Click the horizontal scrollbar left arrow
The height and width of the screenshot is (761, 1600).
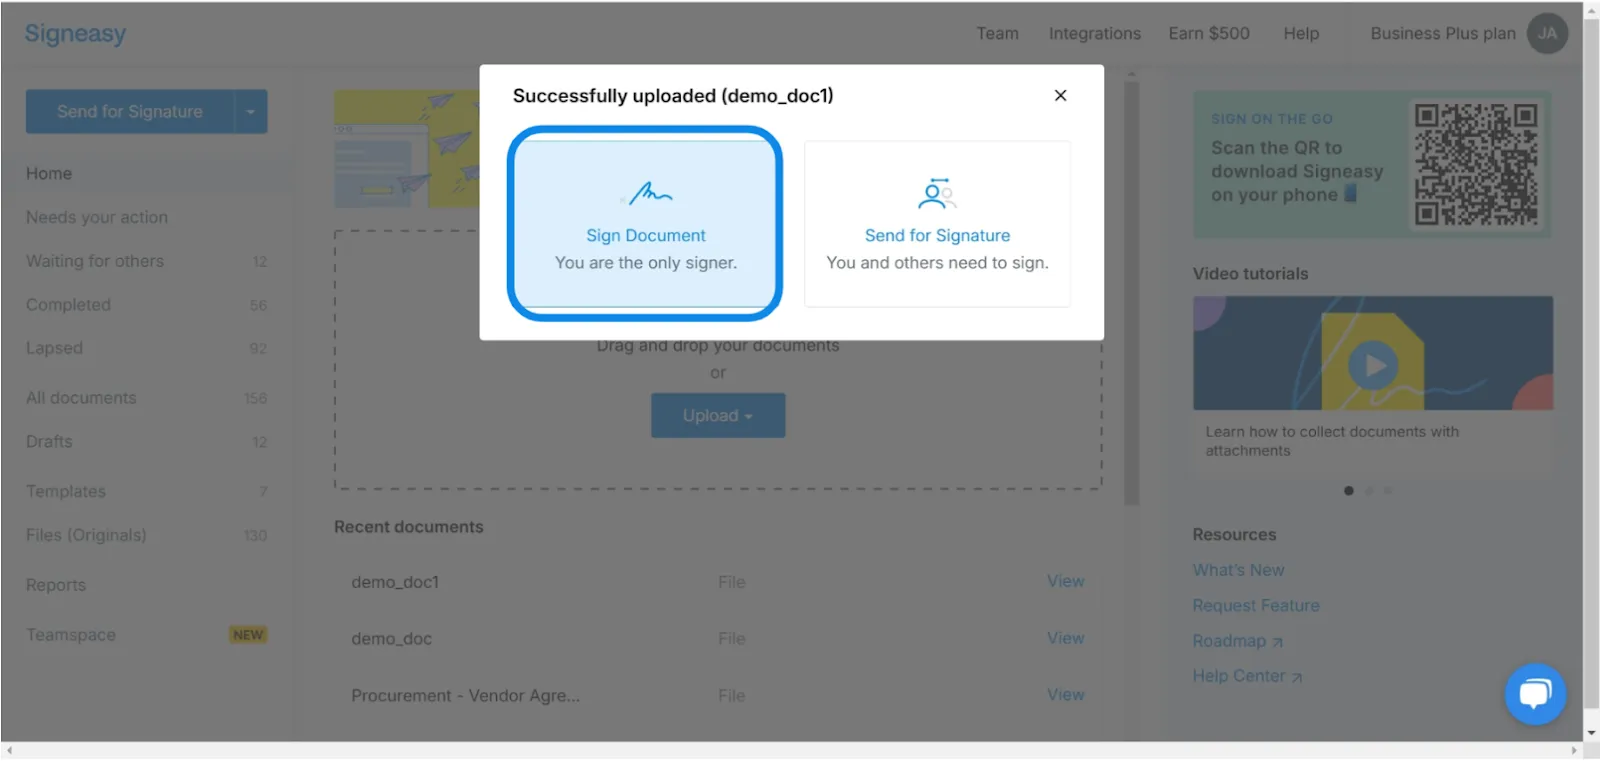click(x=9, y=750)
